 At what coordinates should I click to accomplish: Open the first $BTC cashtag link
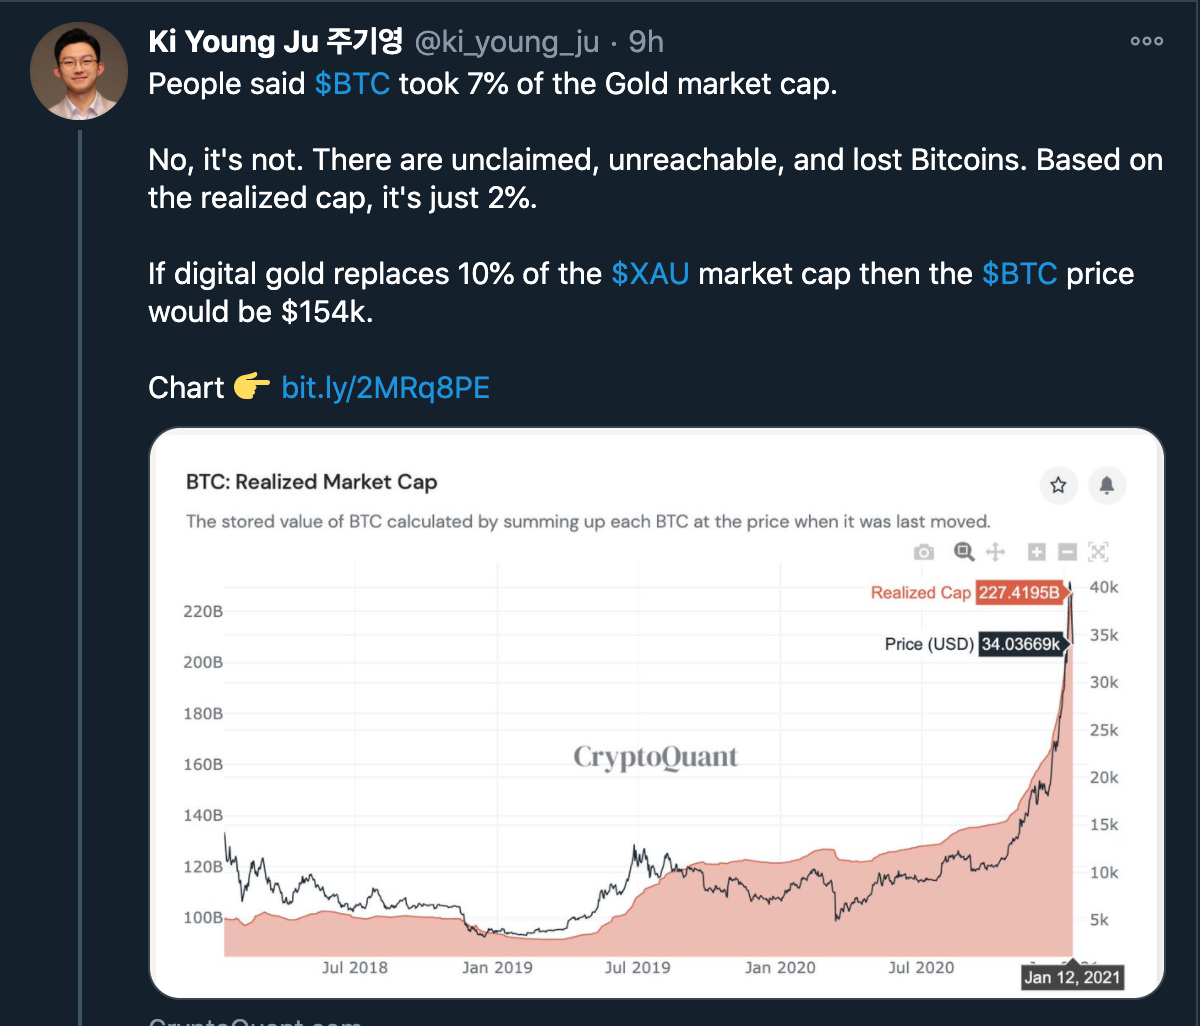coord(352,84)
